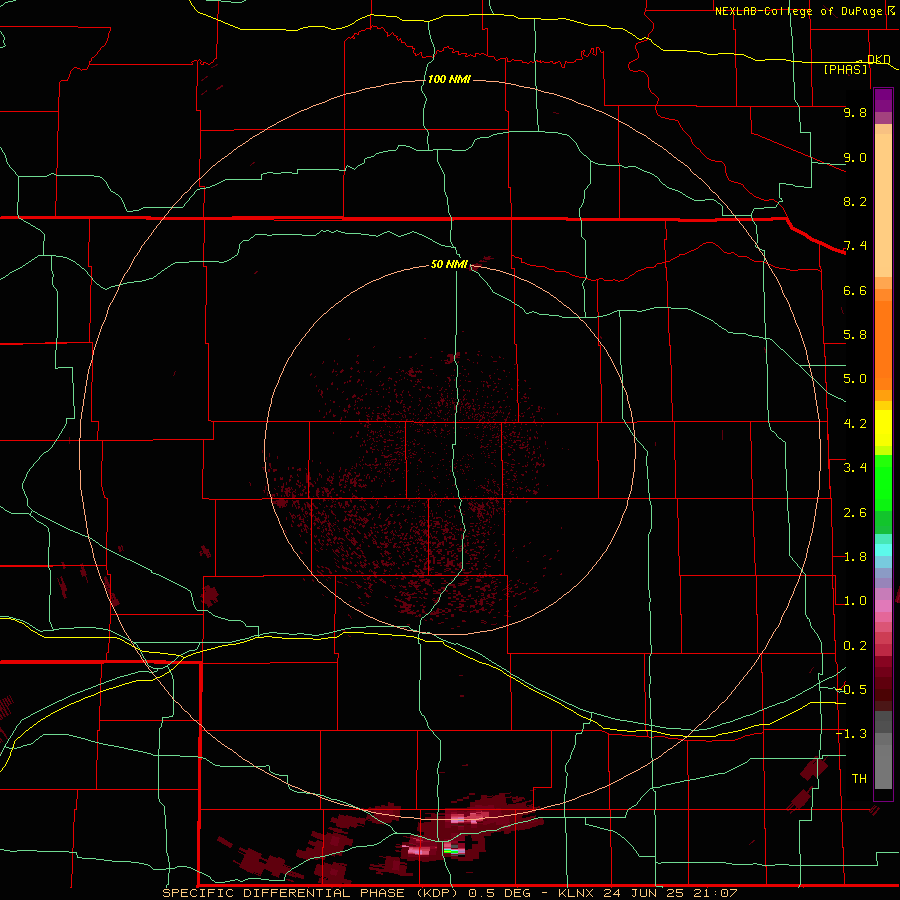Pick the bright green segment beside 3.4
Viewport: 900px width, 900px height.
(x=883, y=482)
